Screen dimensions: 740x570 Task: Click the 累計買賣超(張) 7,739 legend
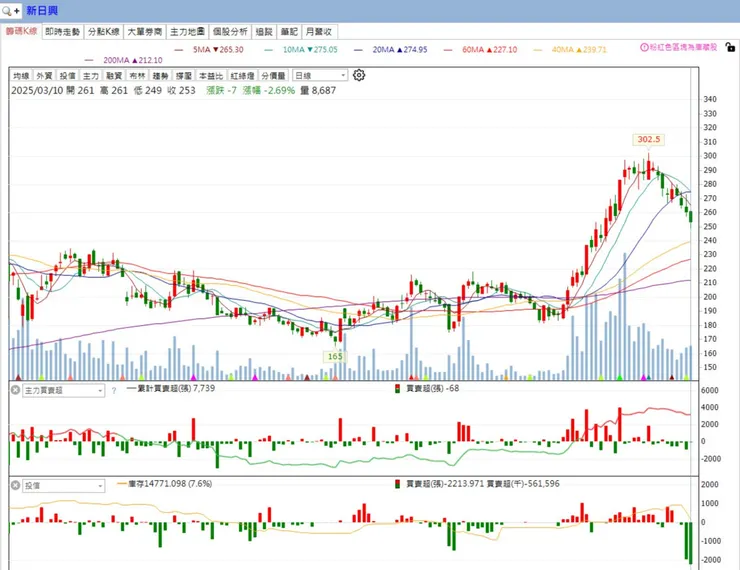[171, 388]
